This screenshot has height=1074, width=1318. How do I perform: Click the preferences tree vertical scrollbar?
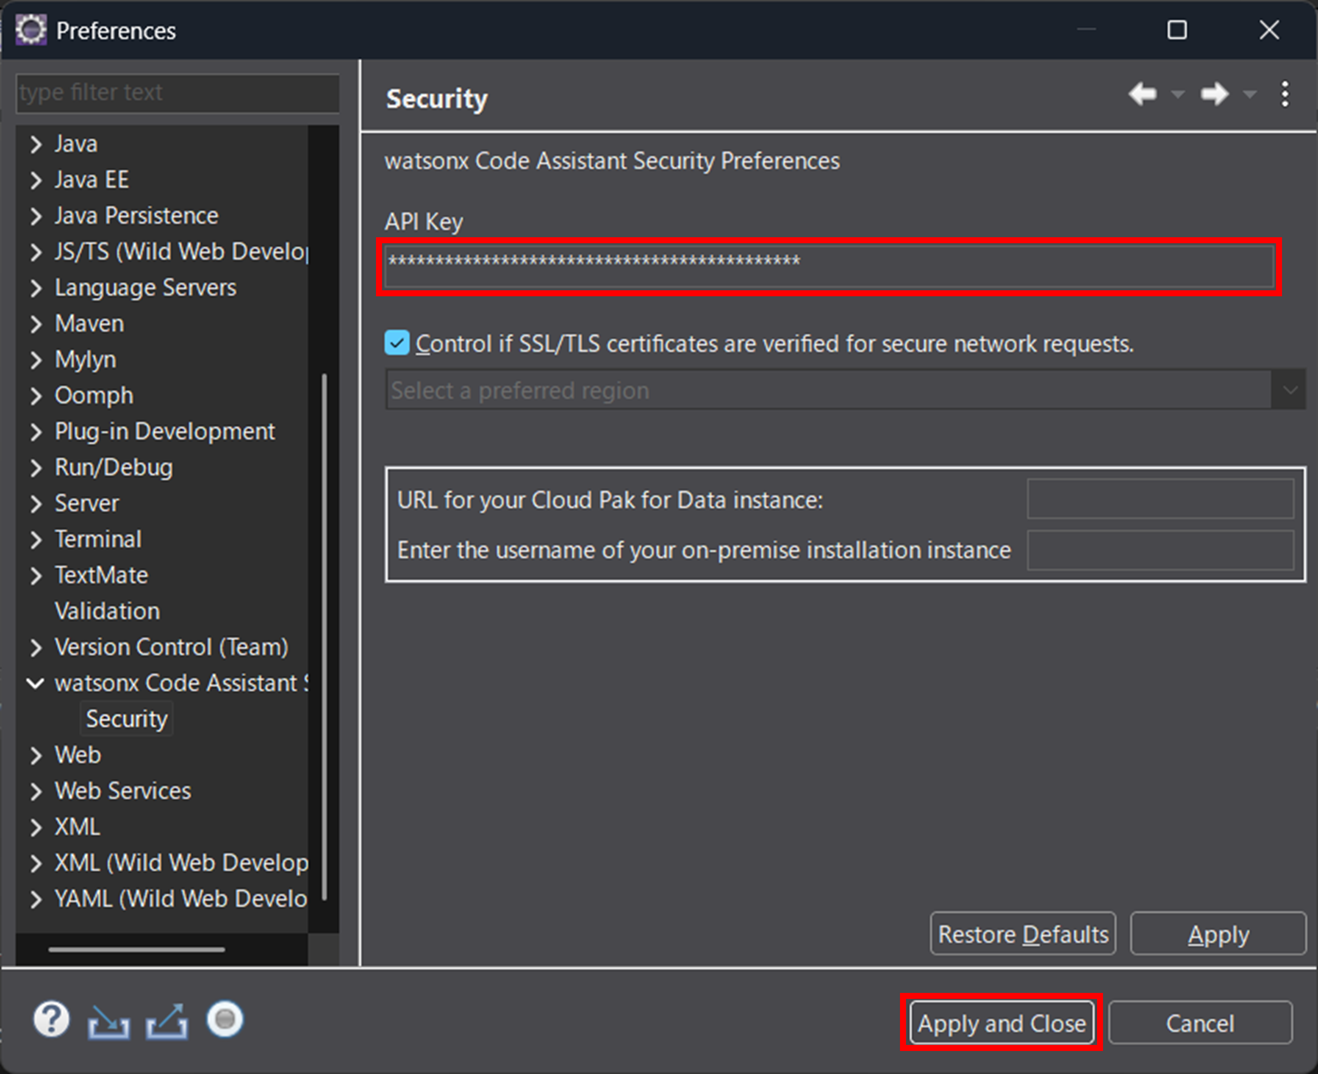tap(324, 640)
